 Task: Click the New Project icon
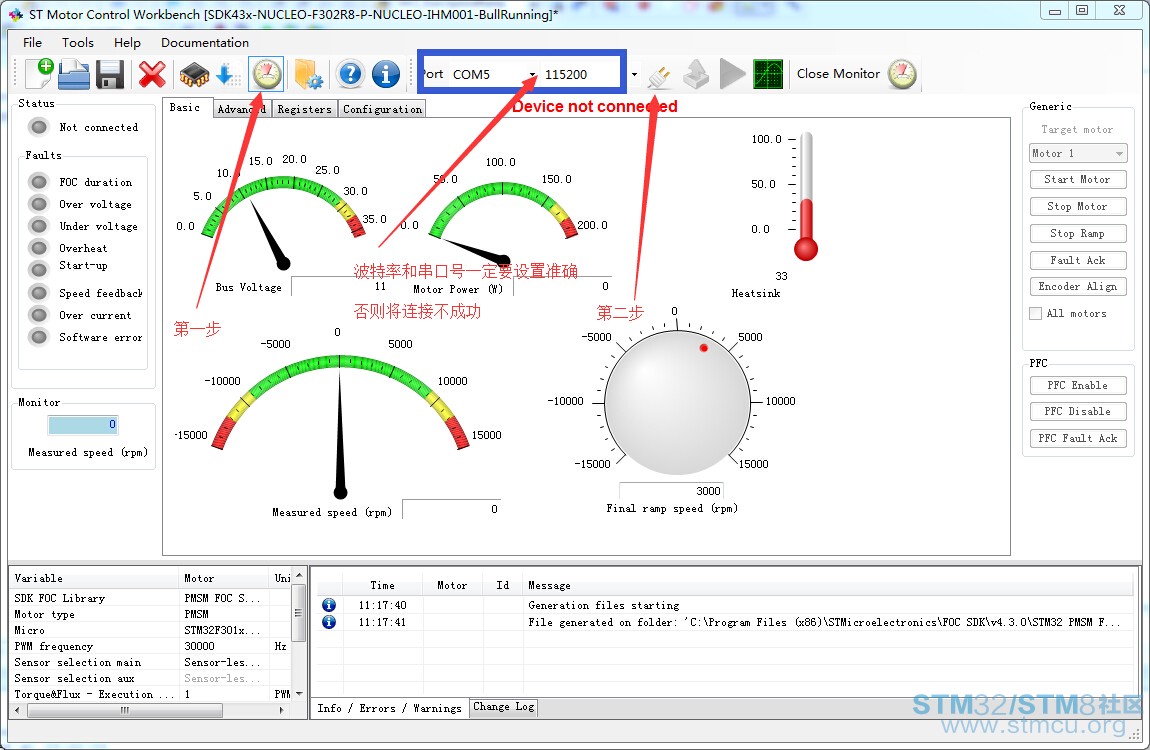click(x=40, y=74)
